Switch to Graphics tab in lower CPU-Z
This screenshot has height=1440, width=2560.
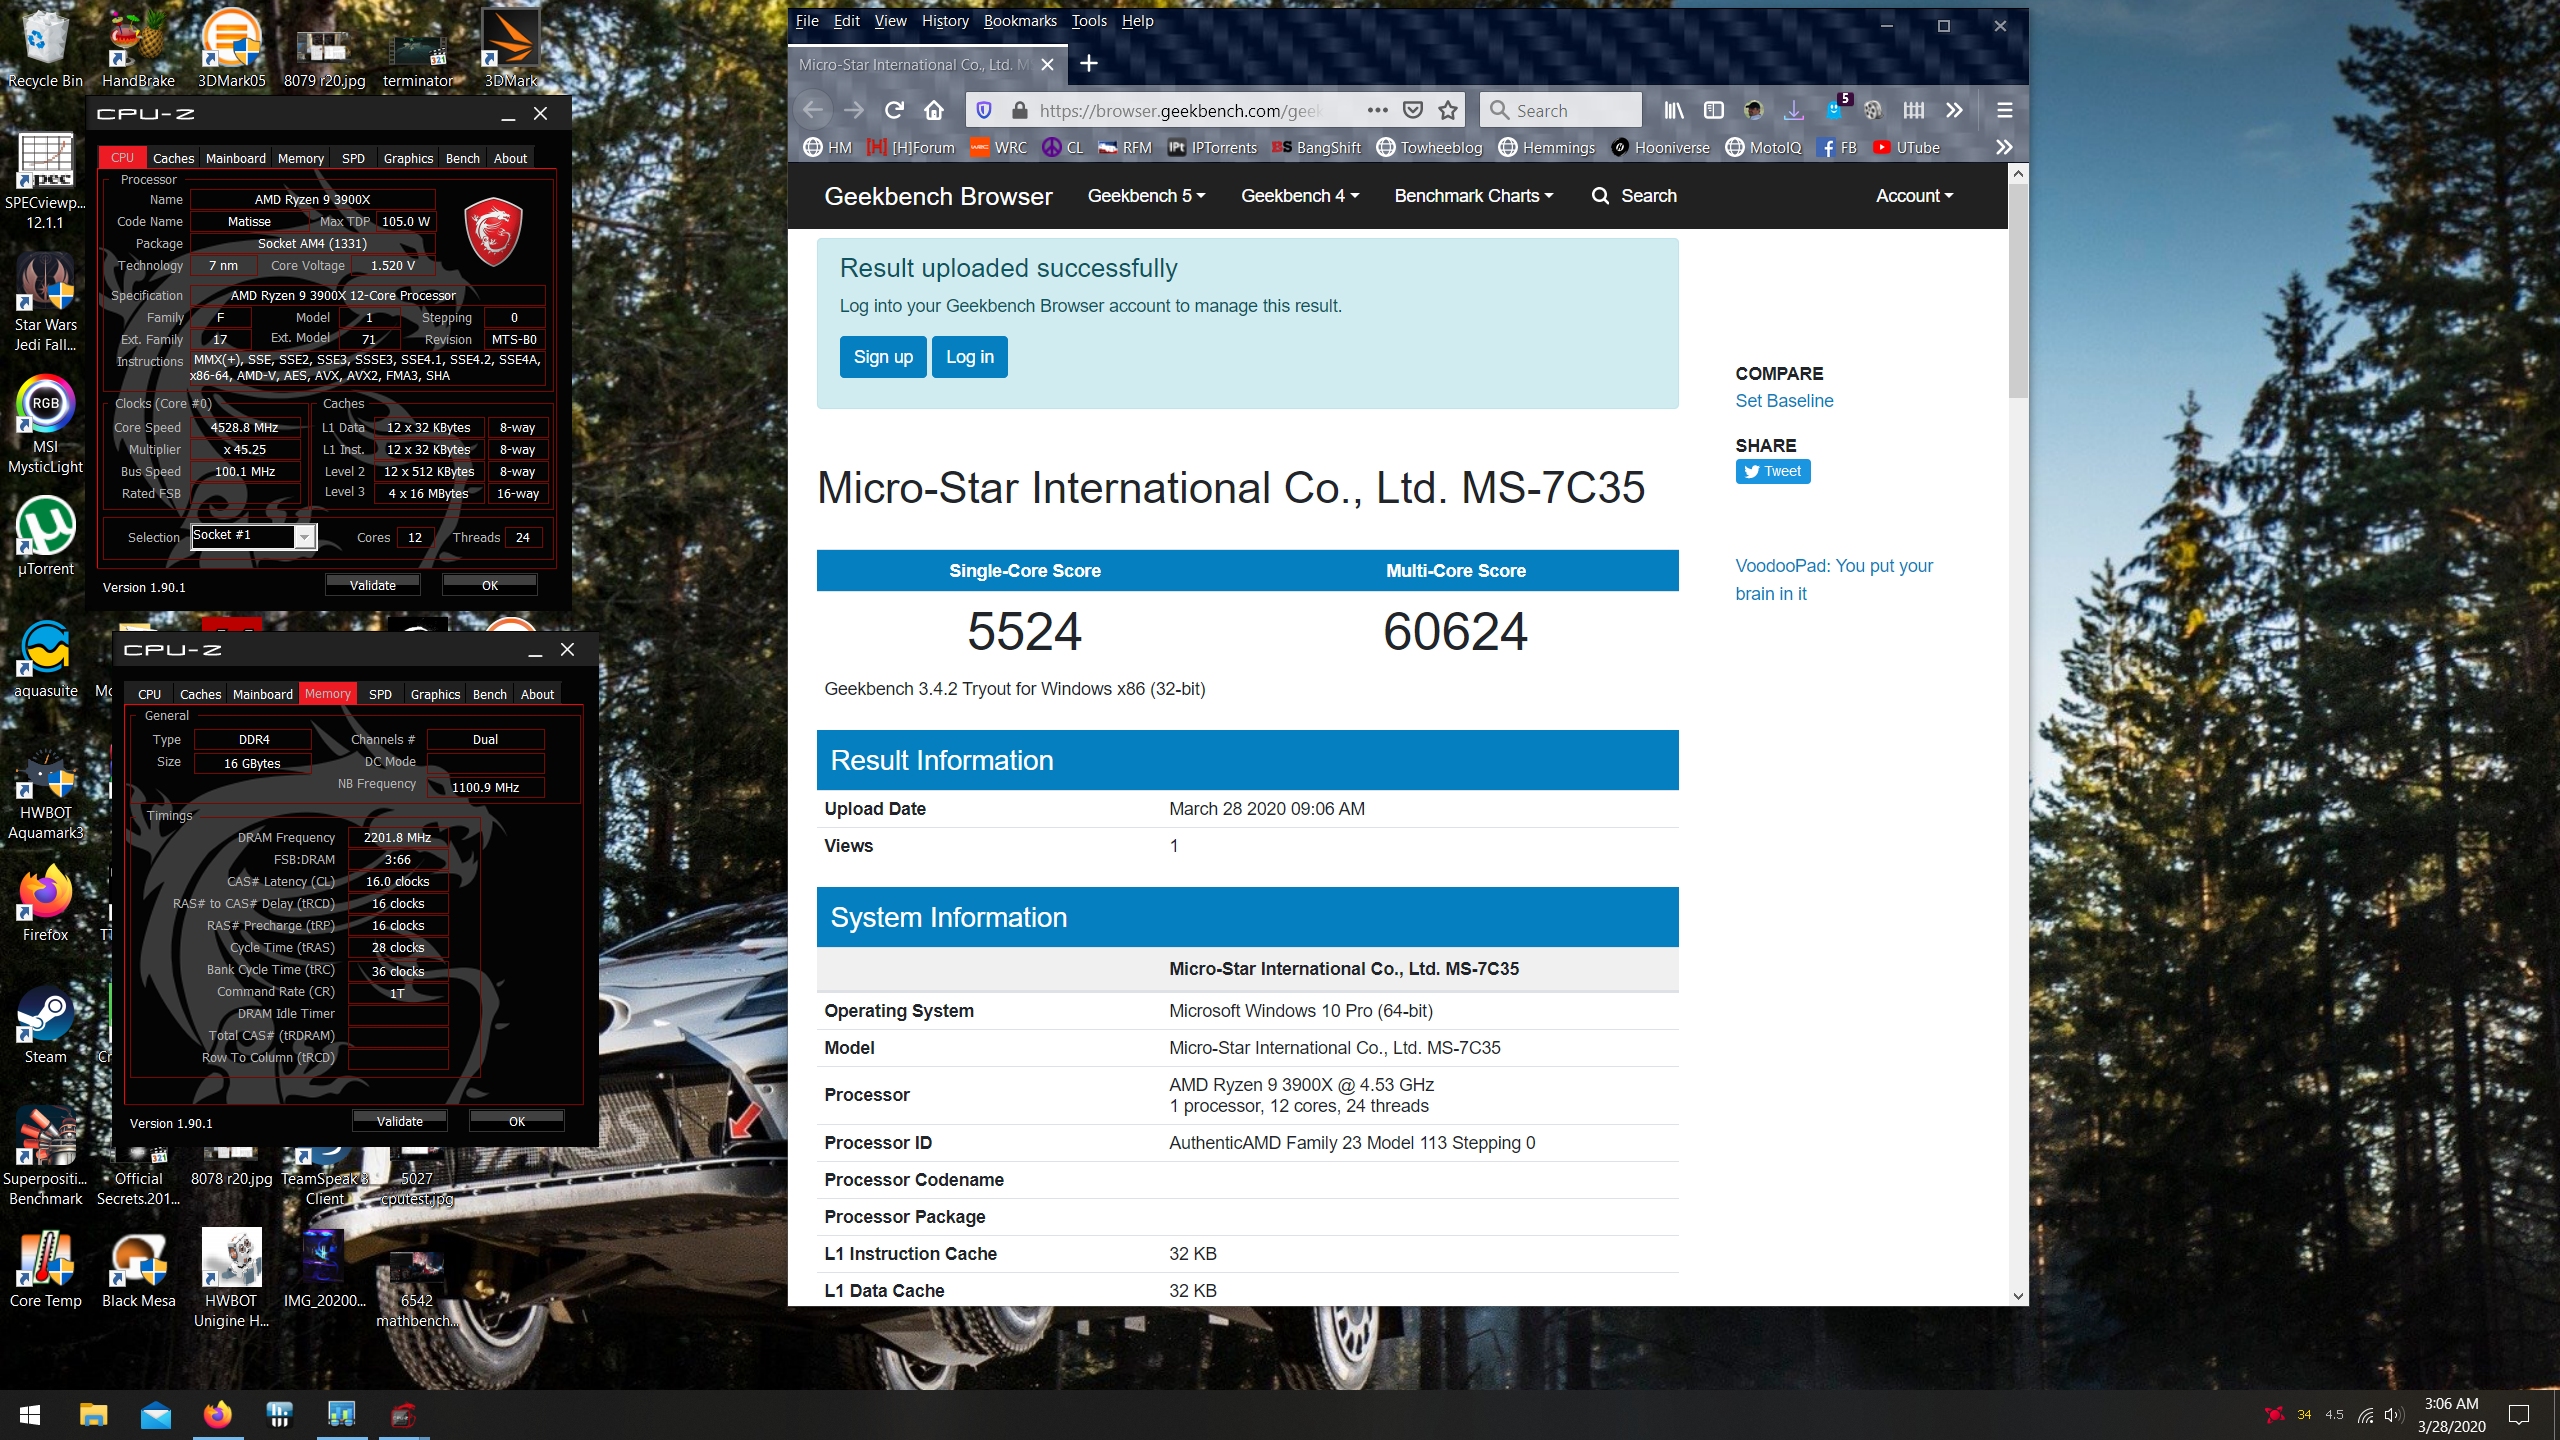(x=435, y=694)
